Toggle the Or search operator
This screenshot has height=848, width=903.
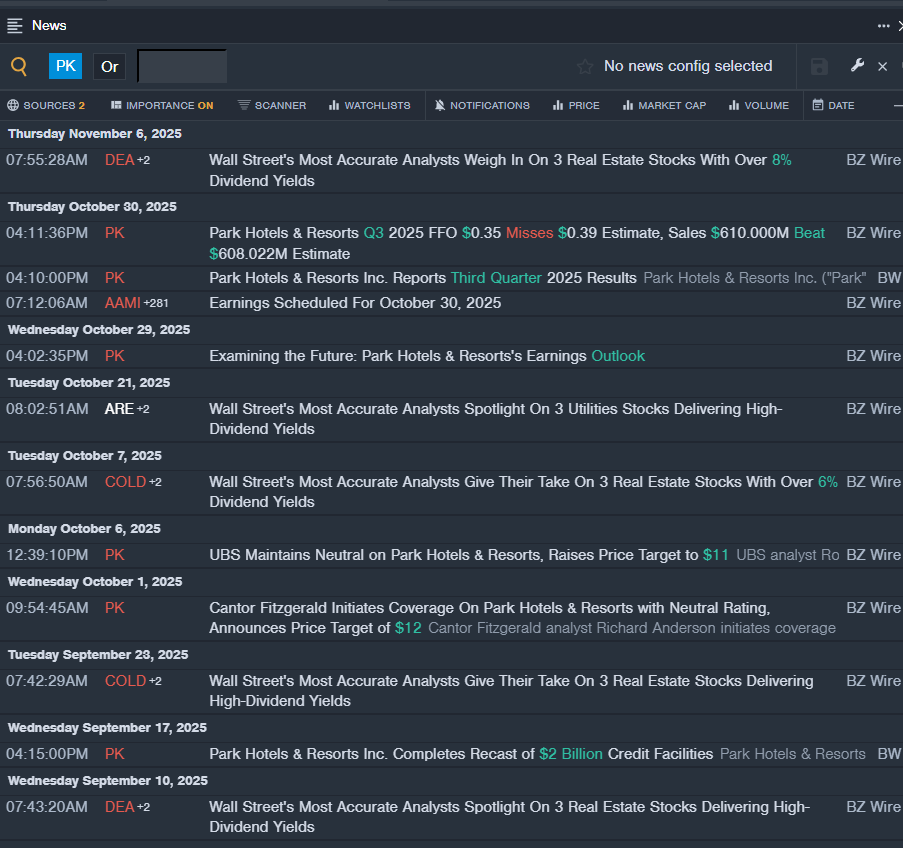point(109,67)
